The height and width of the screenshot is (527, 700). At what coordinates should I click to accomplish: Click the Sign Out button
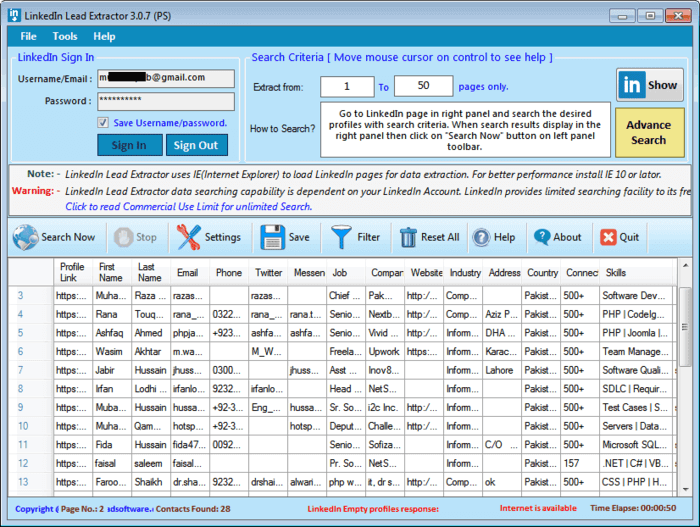click(195, 145)
